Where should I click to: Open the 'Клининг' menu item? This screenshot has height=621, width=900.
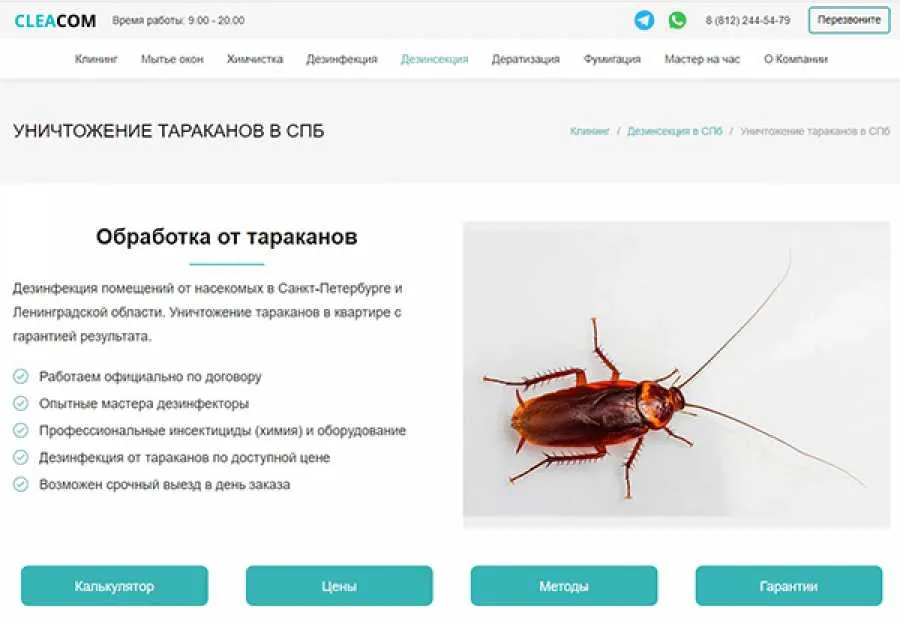click(96, 59)
